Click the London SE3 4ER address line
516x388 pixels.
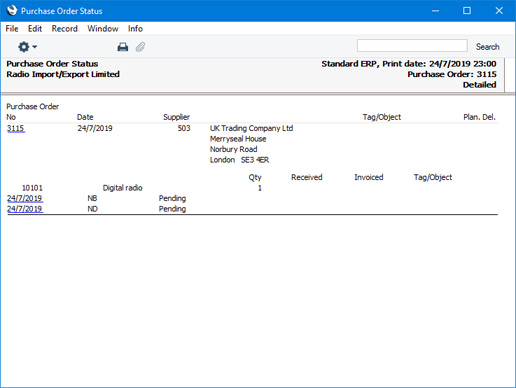(239, 160)
